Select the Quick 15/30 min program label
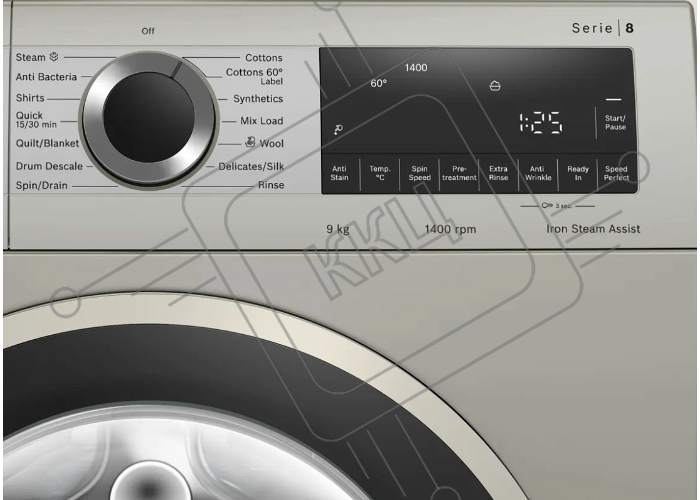The image size is (700, 500). pyautogui.click(x=36, y=120)
